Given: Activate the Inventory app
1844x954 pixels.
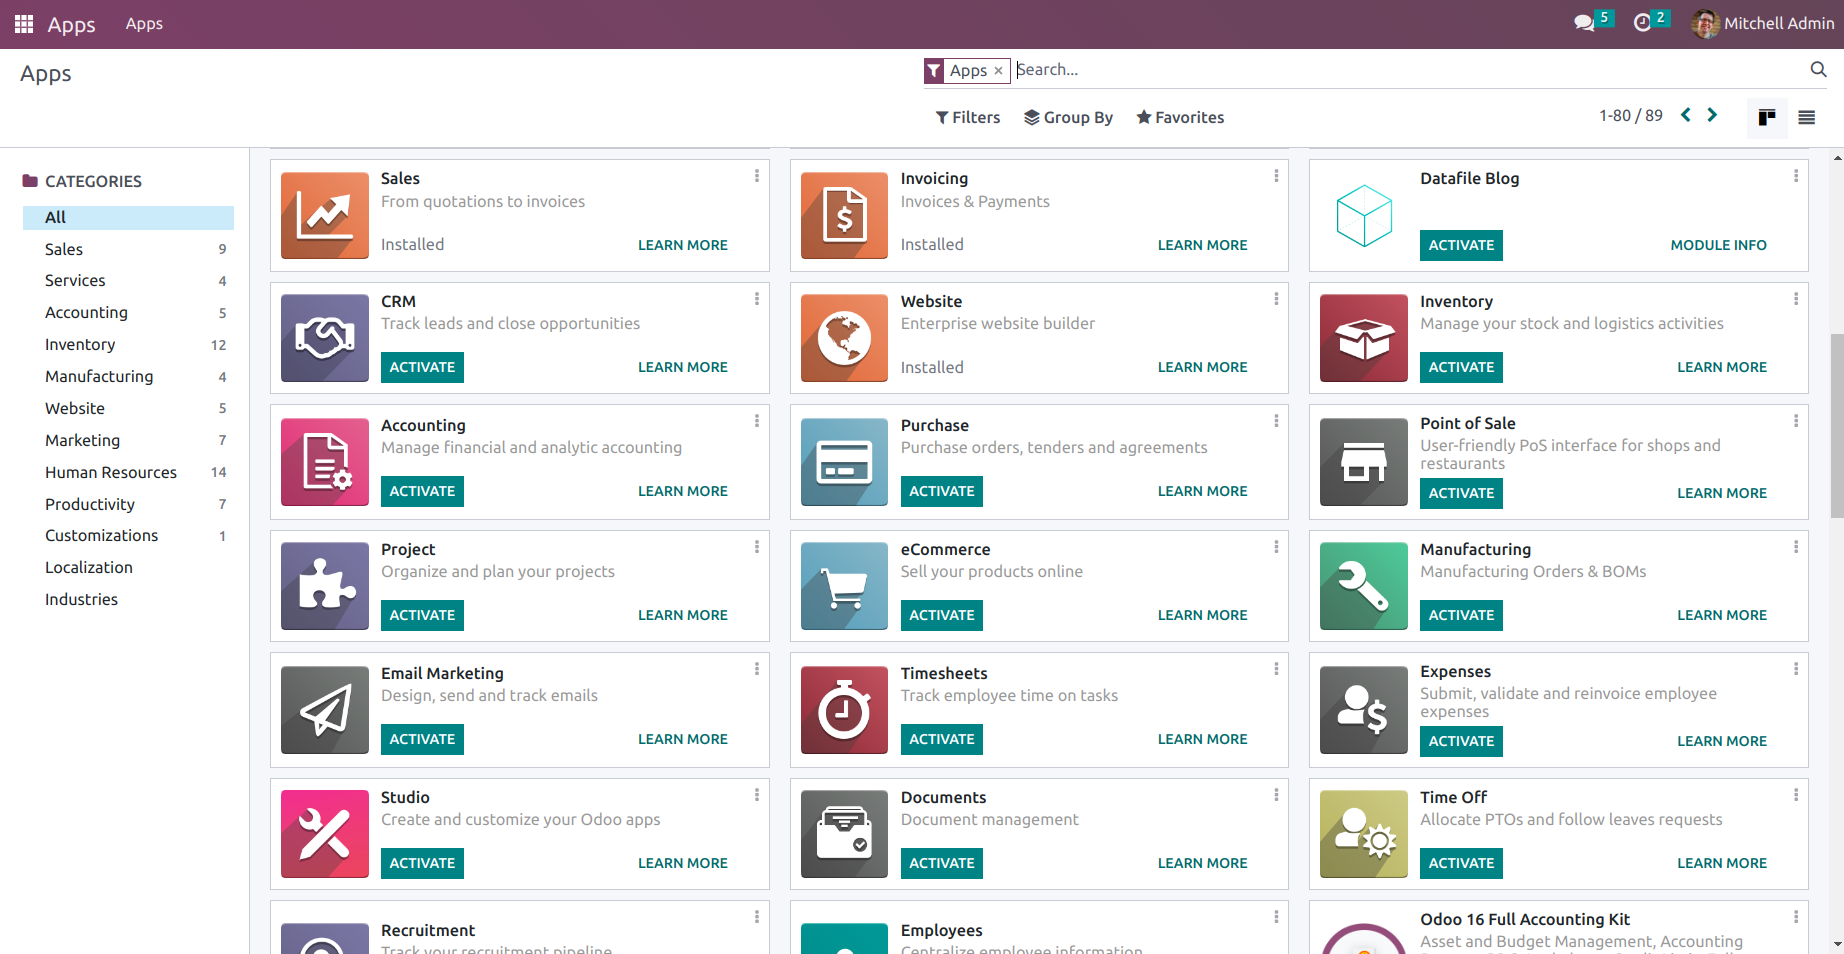Looking at the screenshot, I should pos(1461,367).
